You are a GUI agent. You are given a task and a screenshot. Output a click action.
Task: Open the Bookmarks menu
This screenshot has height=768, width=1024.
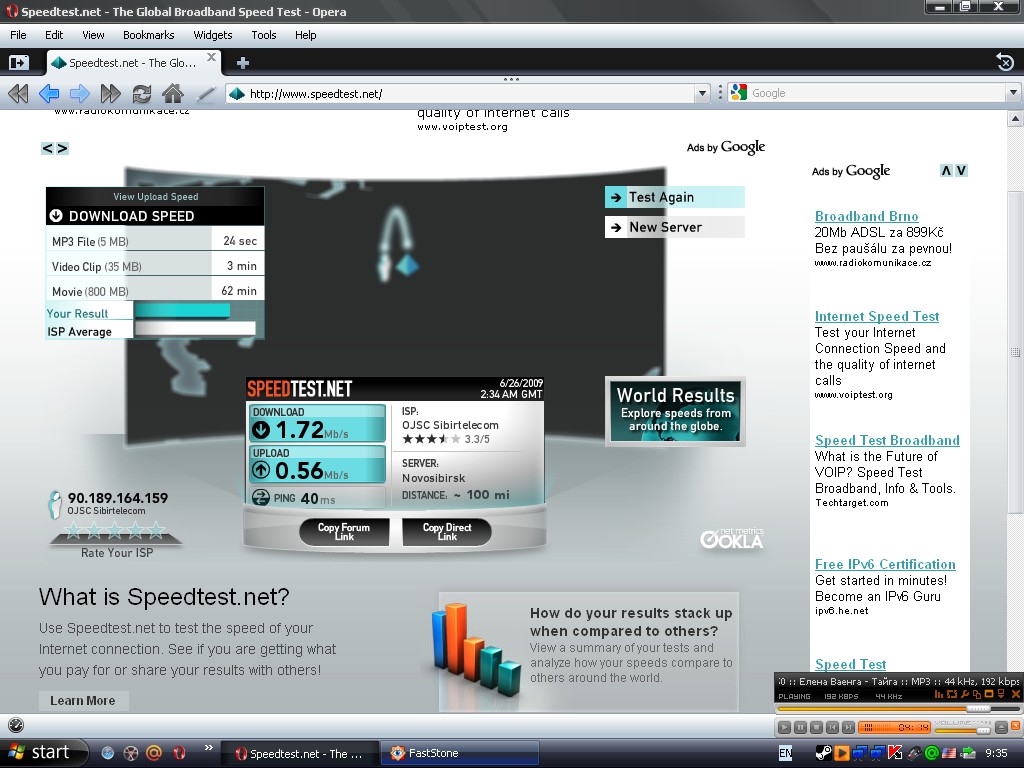(x=149, y=35)
